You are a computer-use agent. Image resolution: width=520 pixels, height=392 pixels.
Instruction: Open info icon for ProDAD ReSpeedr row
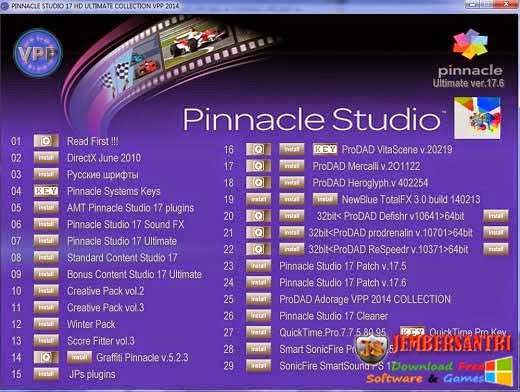coord(258,249)
